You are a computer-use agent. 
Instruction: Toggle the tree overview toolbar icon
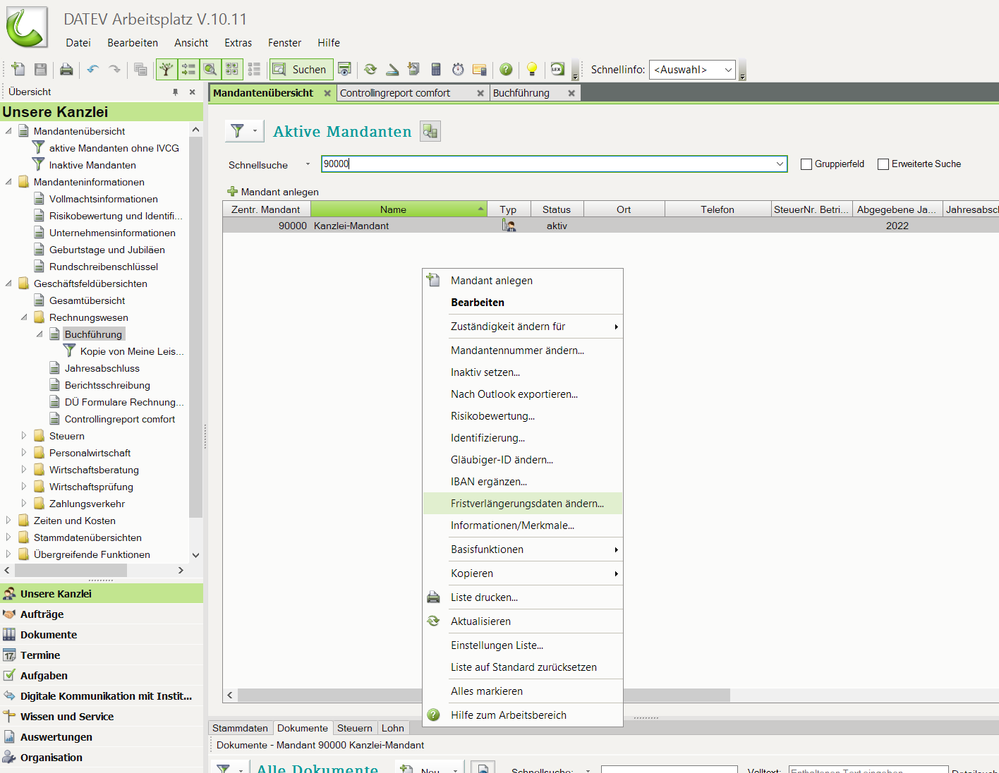[166, 69]
